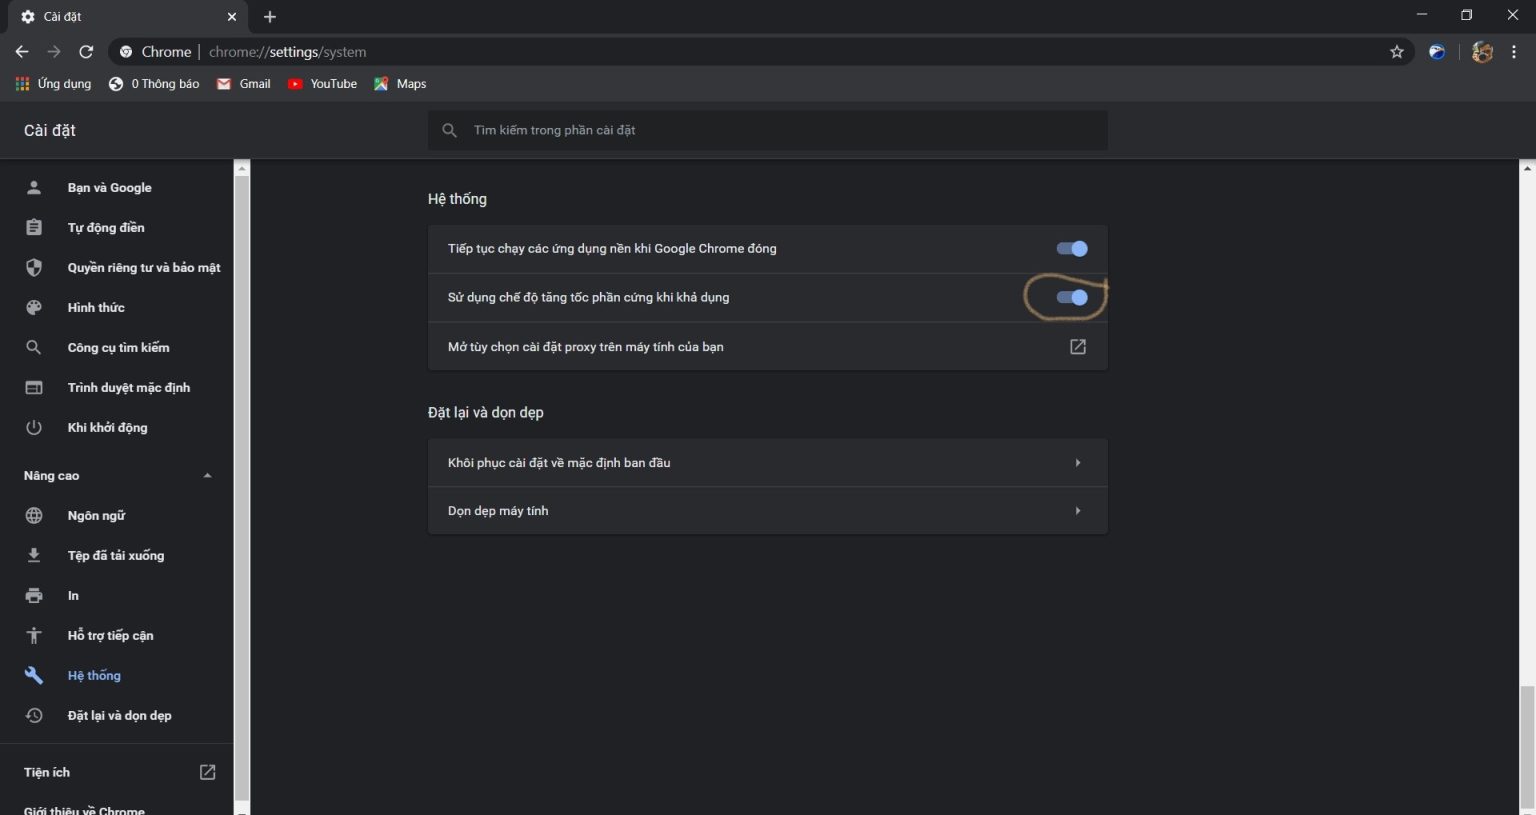Open the Chrome three-dot menu

(1514, 52)
